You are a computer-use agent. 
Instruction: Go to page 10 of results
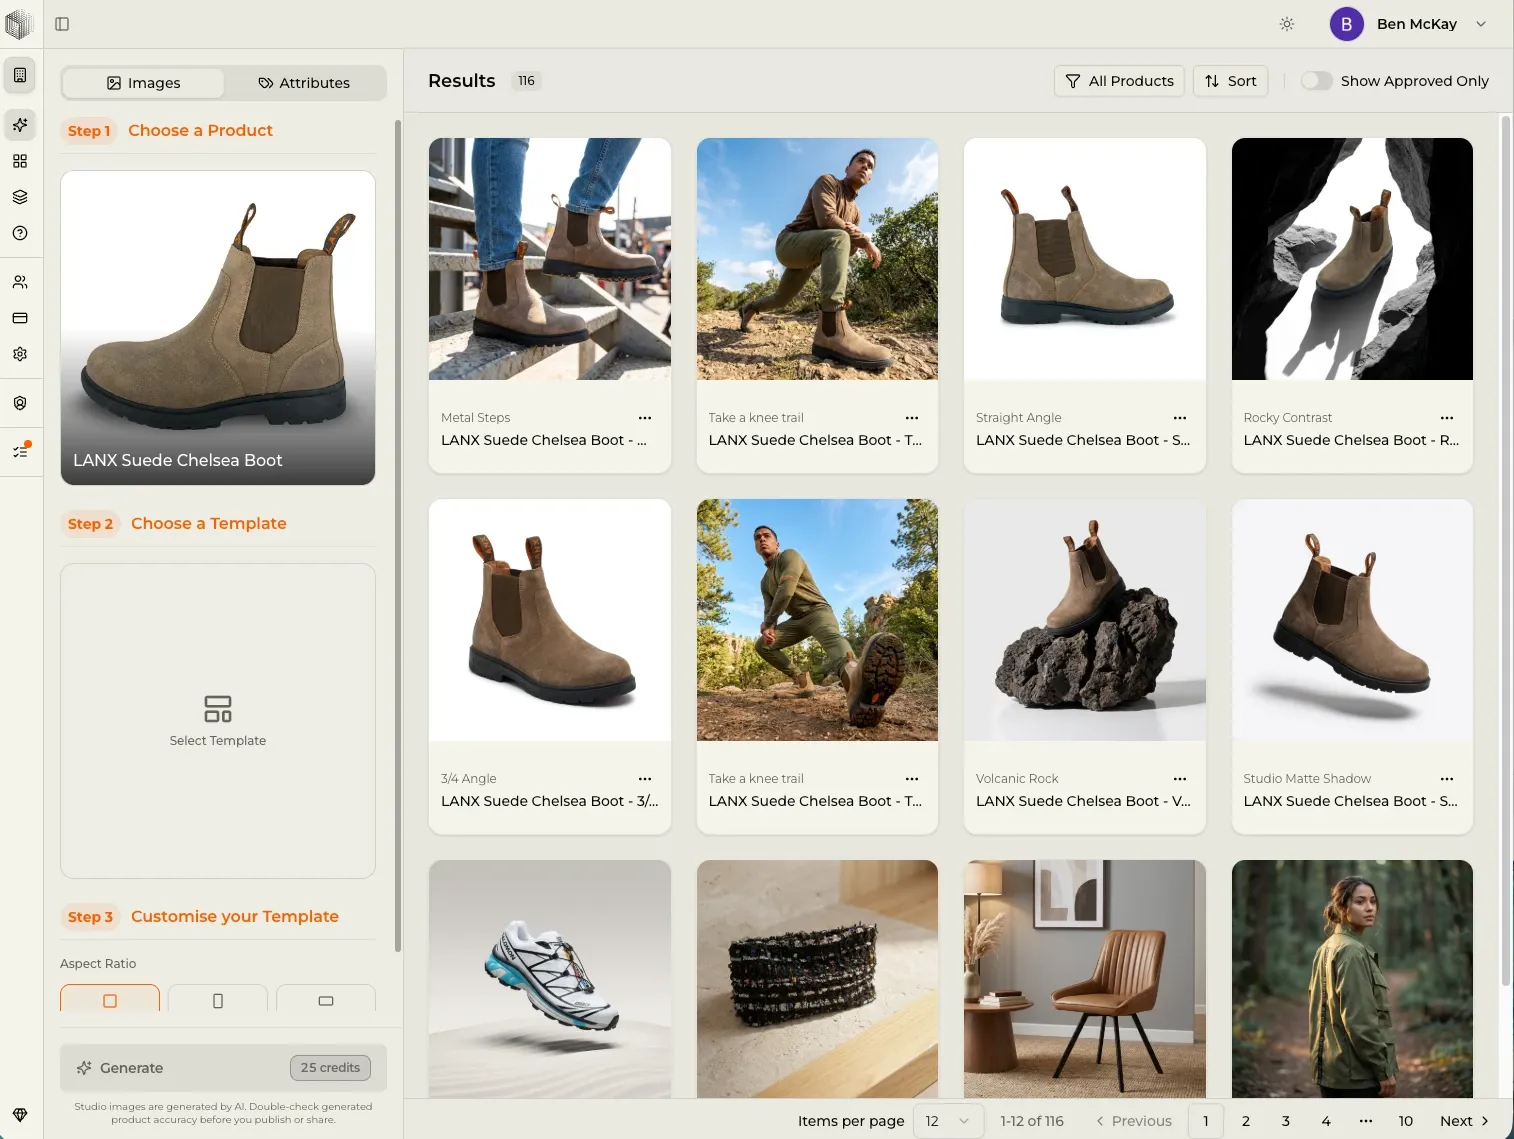(1406, 1121)
